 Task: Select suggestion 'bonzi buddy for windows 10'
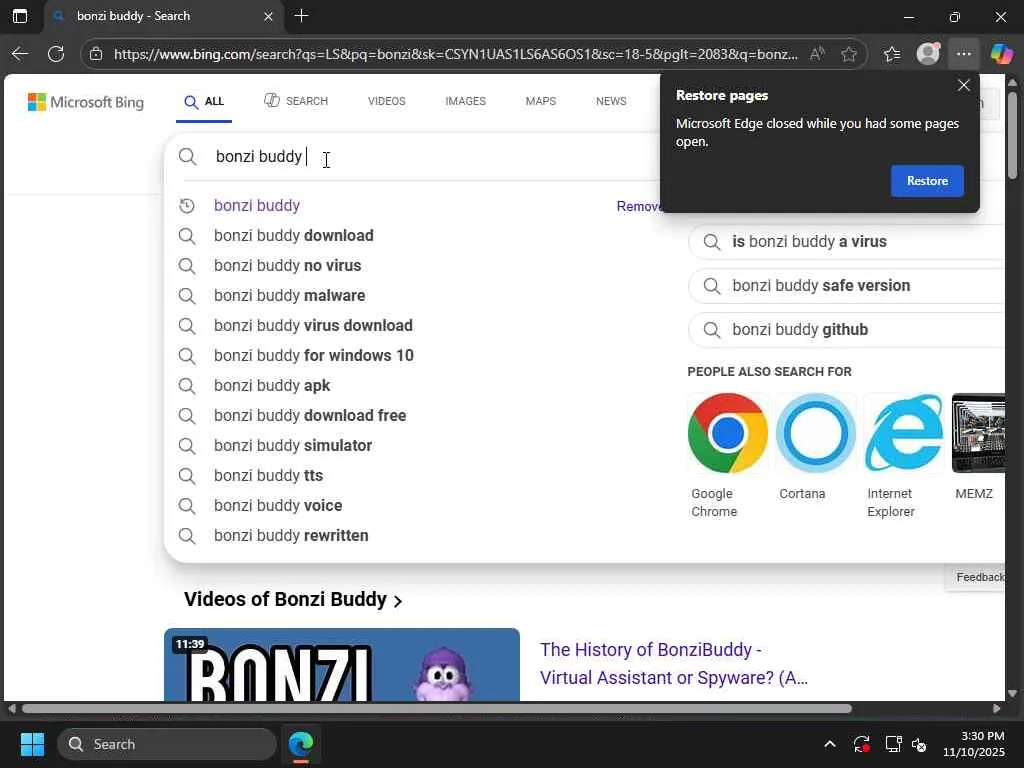pyautogui.click(x=314, y=356)
